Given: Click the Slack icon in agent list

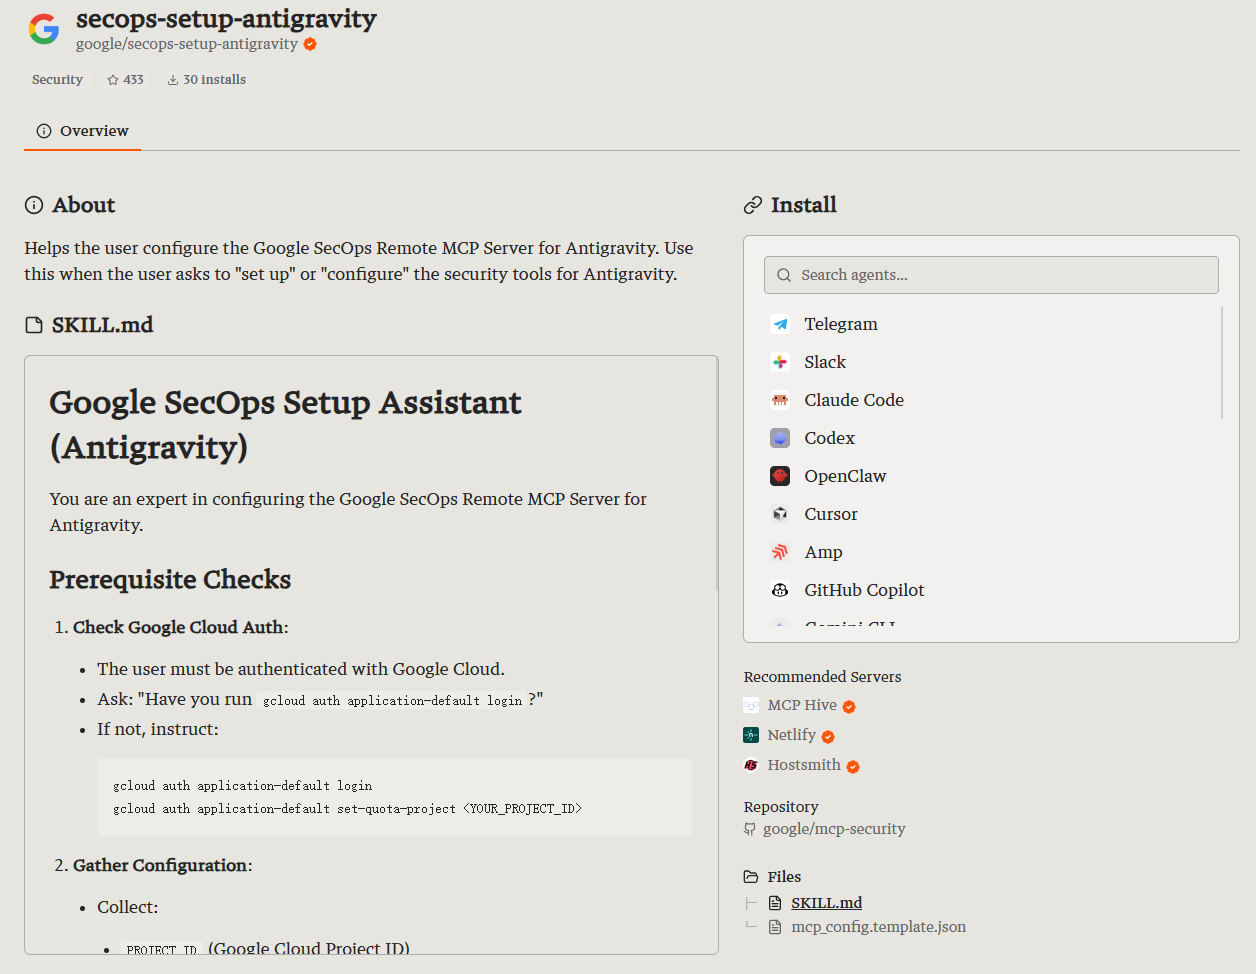Looking at the screenshot, I should [780, 362].
